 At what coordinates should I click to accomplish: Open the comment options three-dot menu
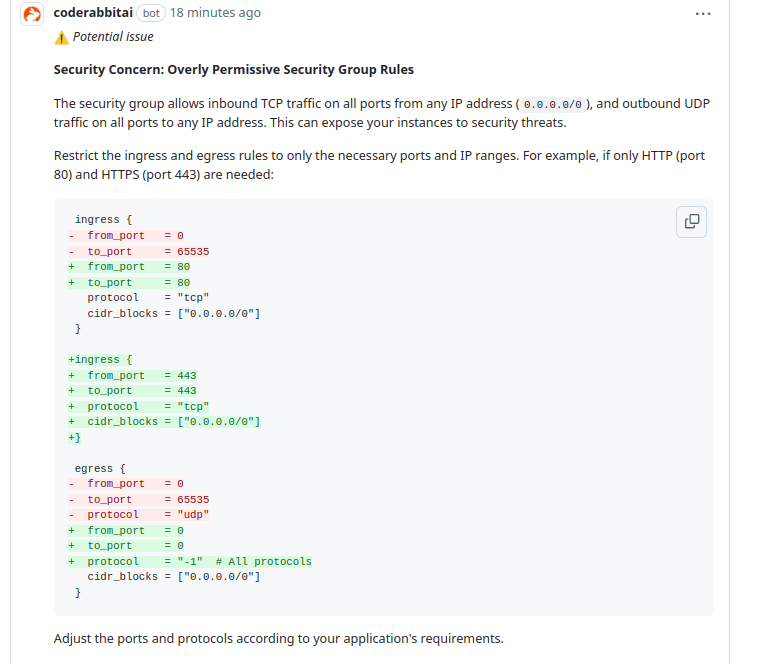703,14
